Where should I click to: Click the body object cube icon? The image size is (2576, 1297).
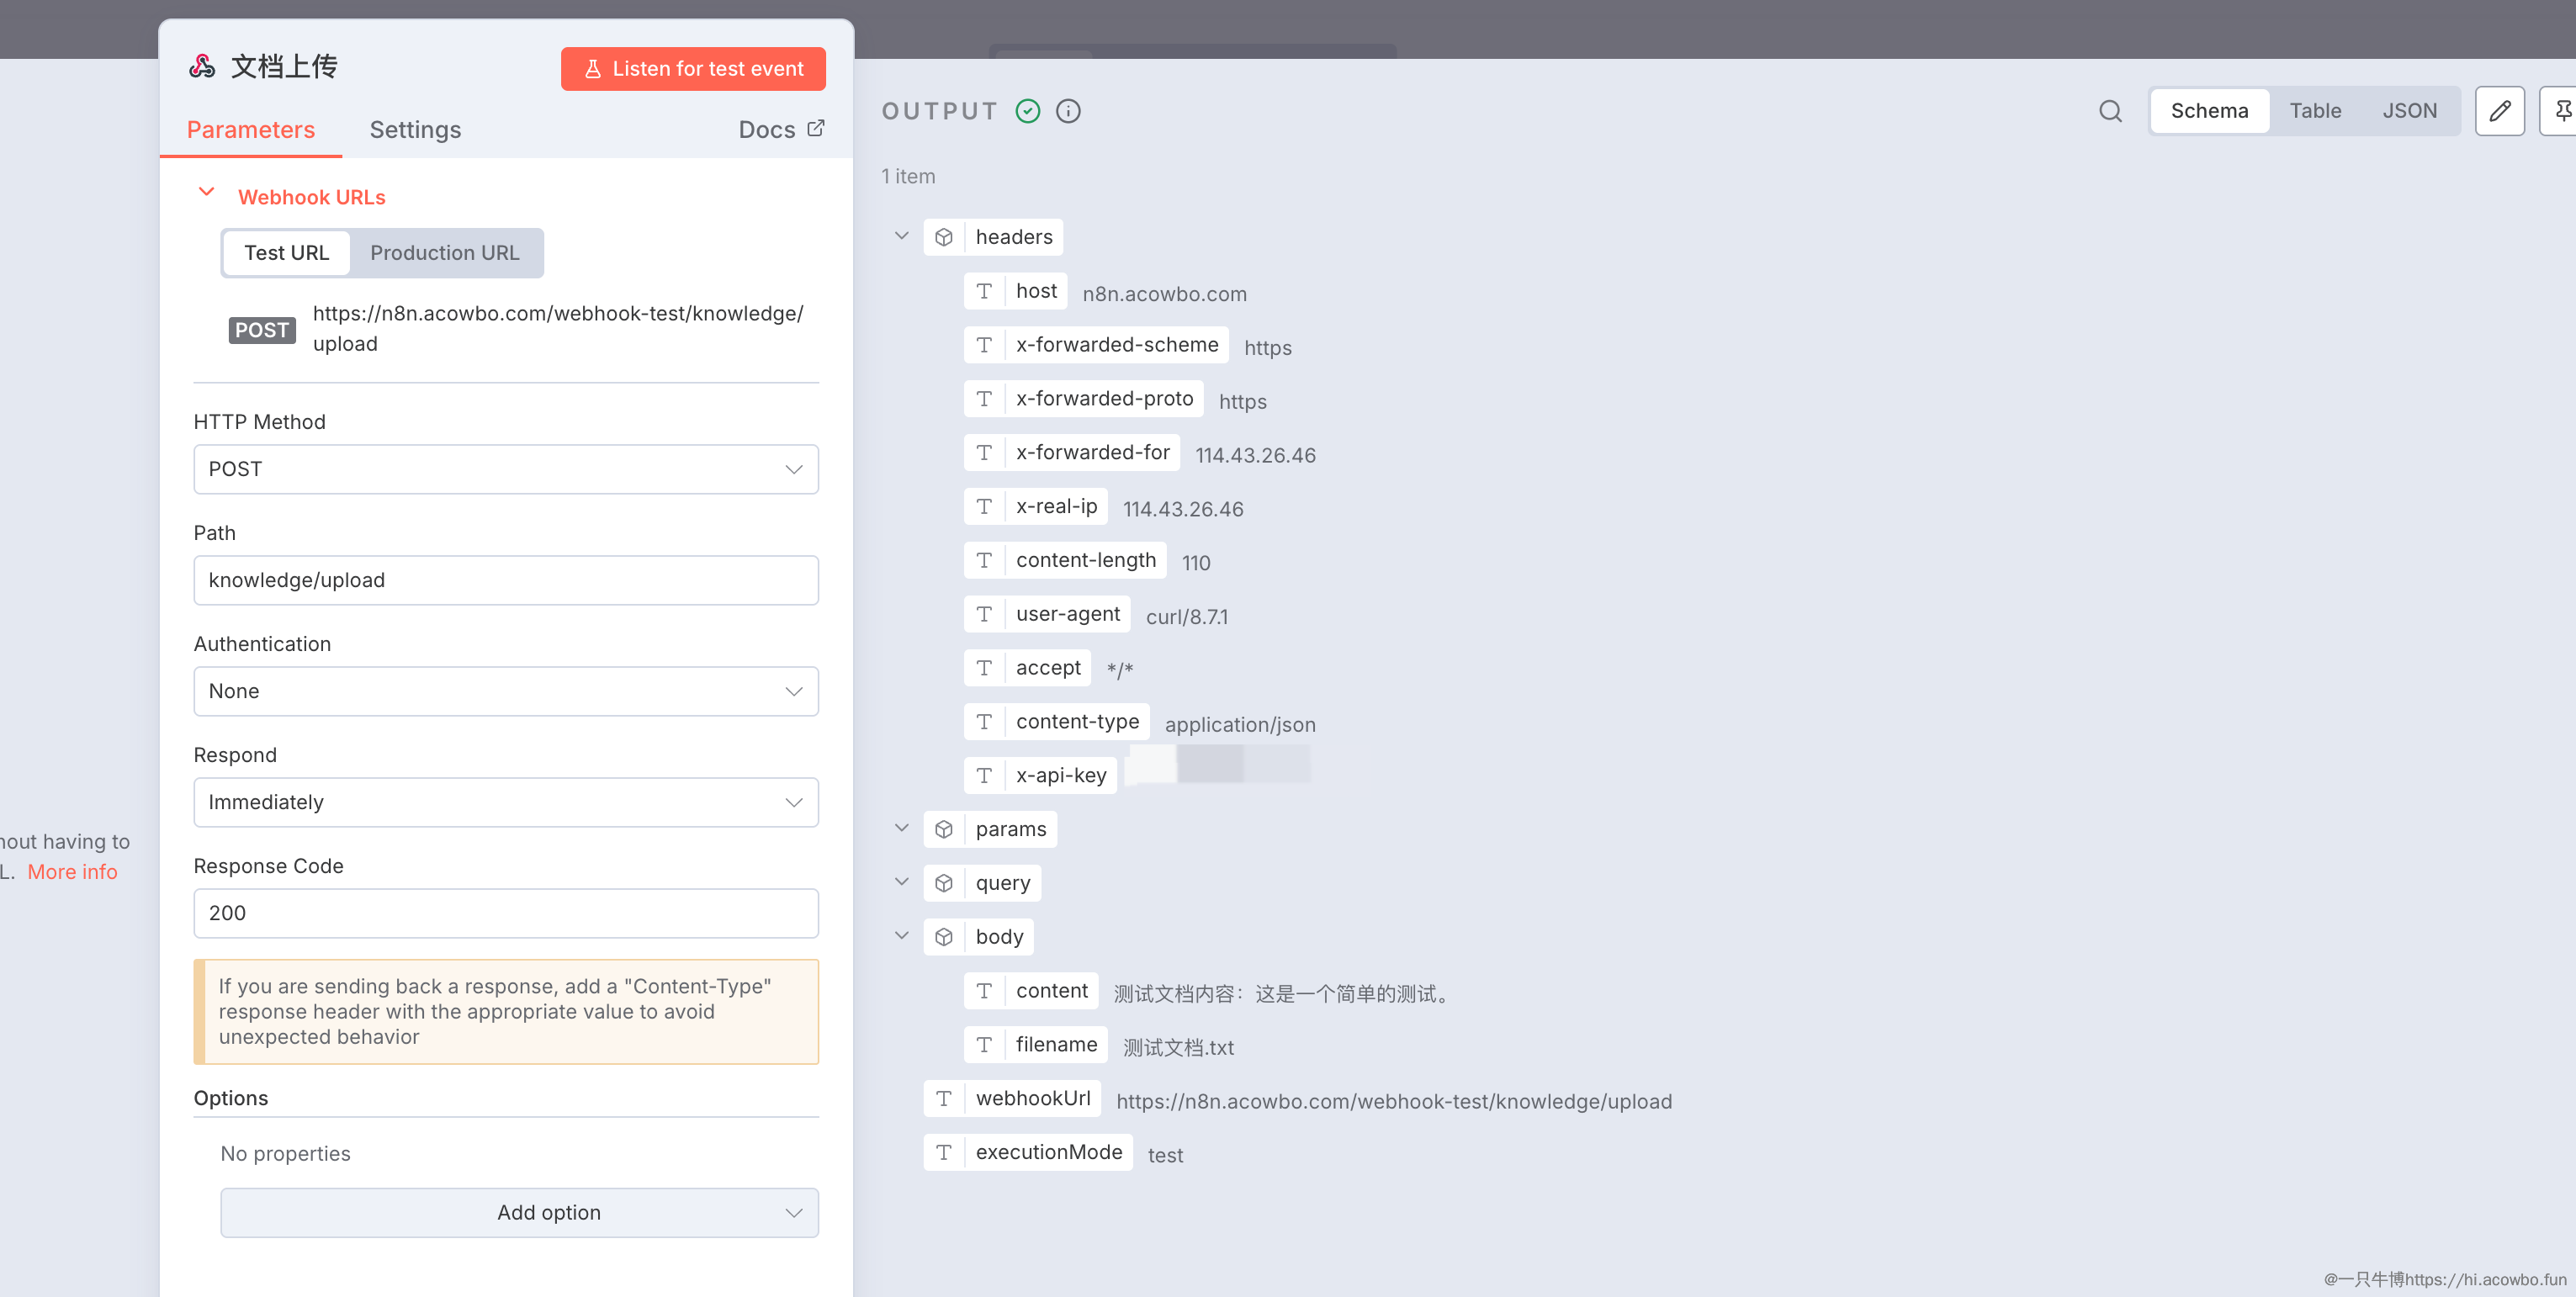click(944, 937)
